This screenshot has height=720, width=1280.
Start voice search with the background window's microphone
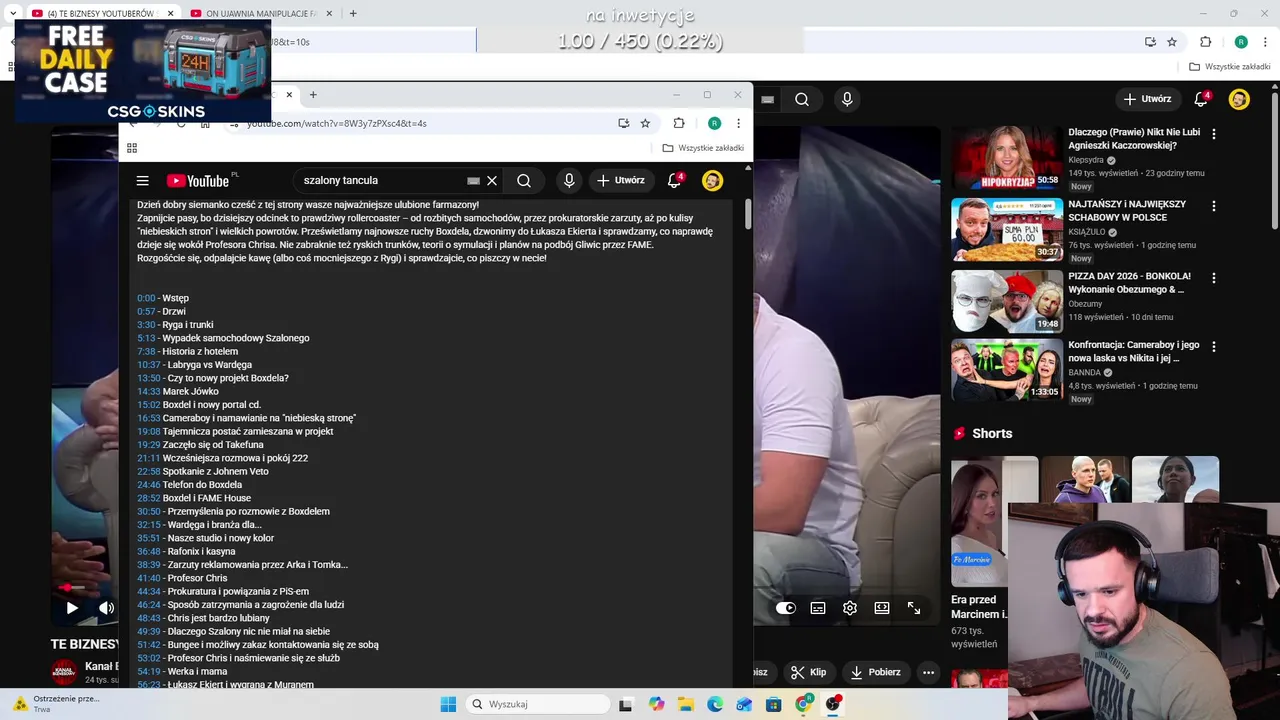click(847, 99)
